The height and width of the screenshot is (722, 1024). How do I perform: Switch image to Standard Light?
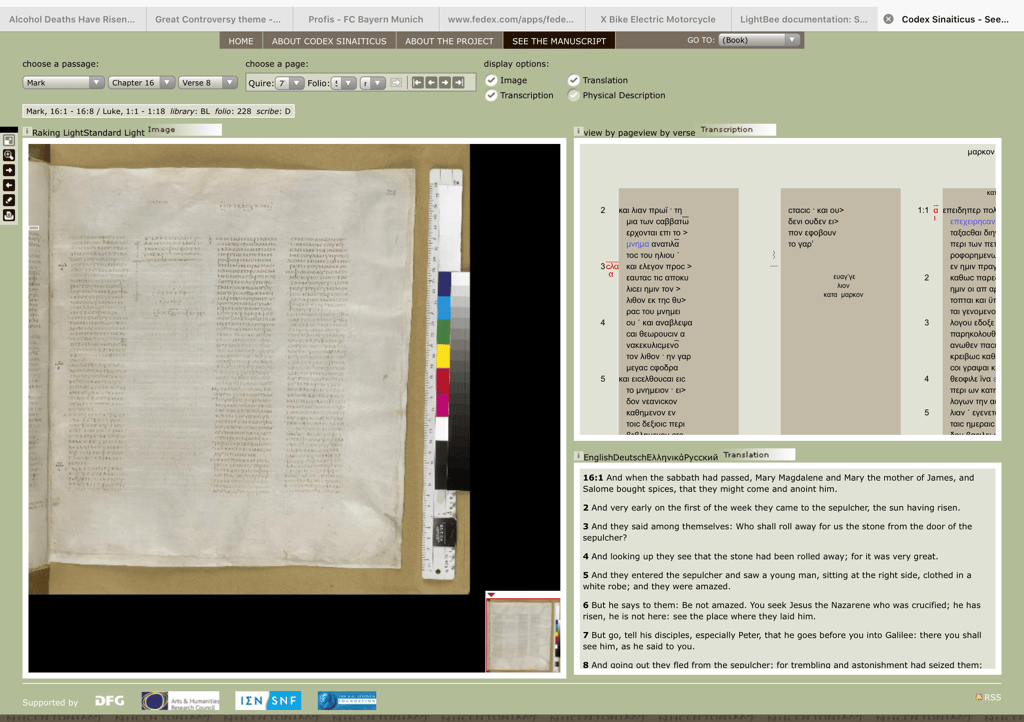[x=112, y=133]
